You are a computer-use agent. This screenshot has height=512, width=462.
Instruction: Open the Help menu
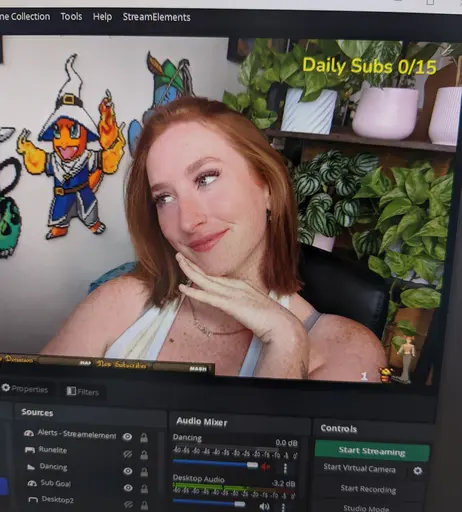[102, 17]
